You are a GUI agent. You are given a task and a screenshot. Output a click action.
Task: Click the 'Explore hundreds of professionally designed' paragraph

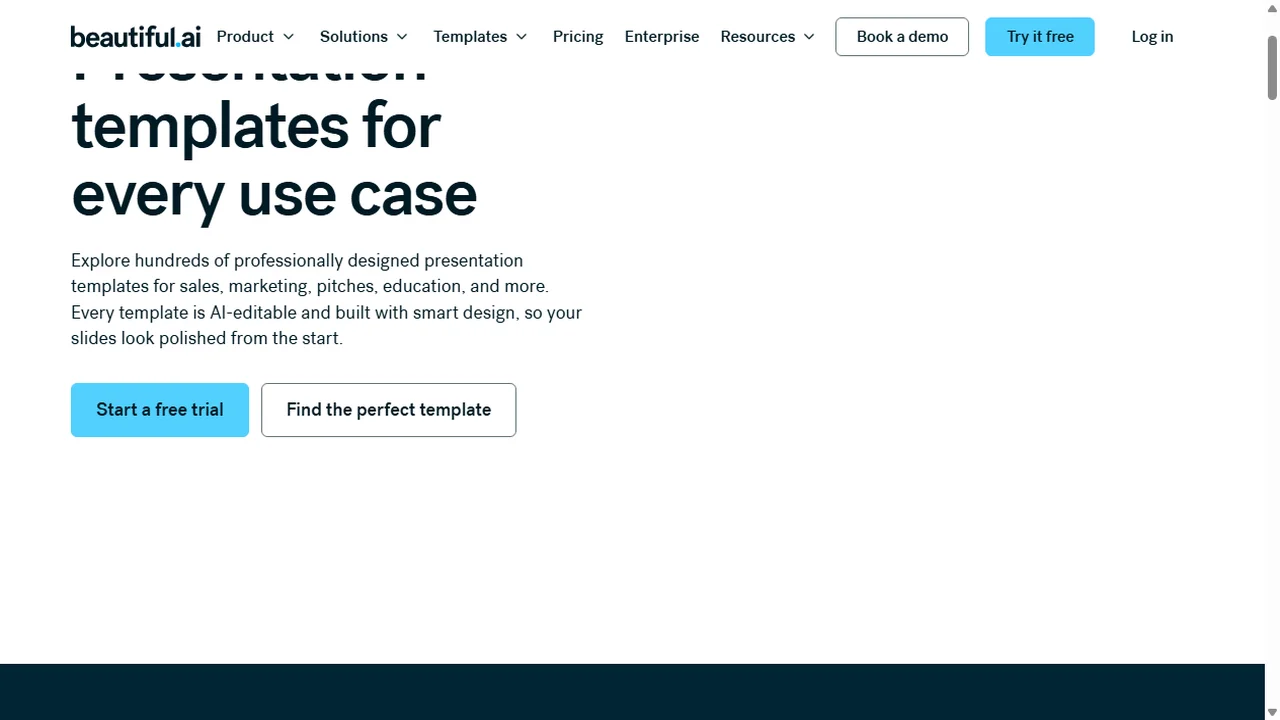[326, 299]
